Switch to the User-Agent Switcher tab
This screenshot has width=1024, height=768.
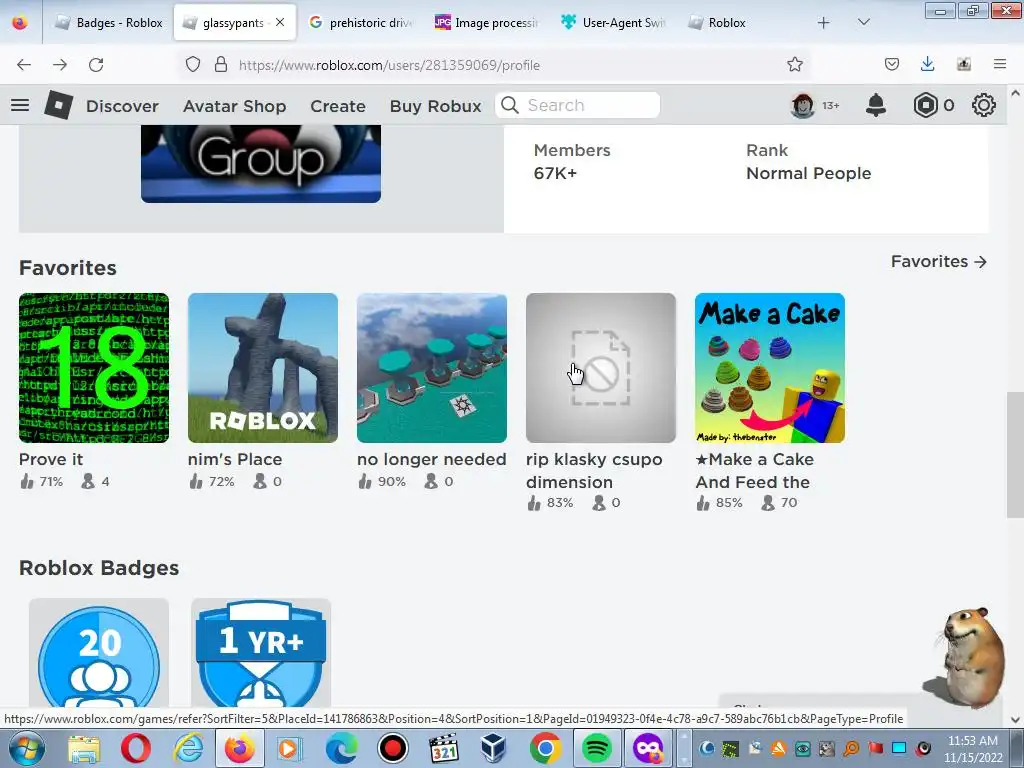click(613, 23)
